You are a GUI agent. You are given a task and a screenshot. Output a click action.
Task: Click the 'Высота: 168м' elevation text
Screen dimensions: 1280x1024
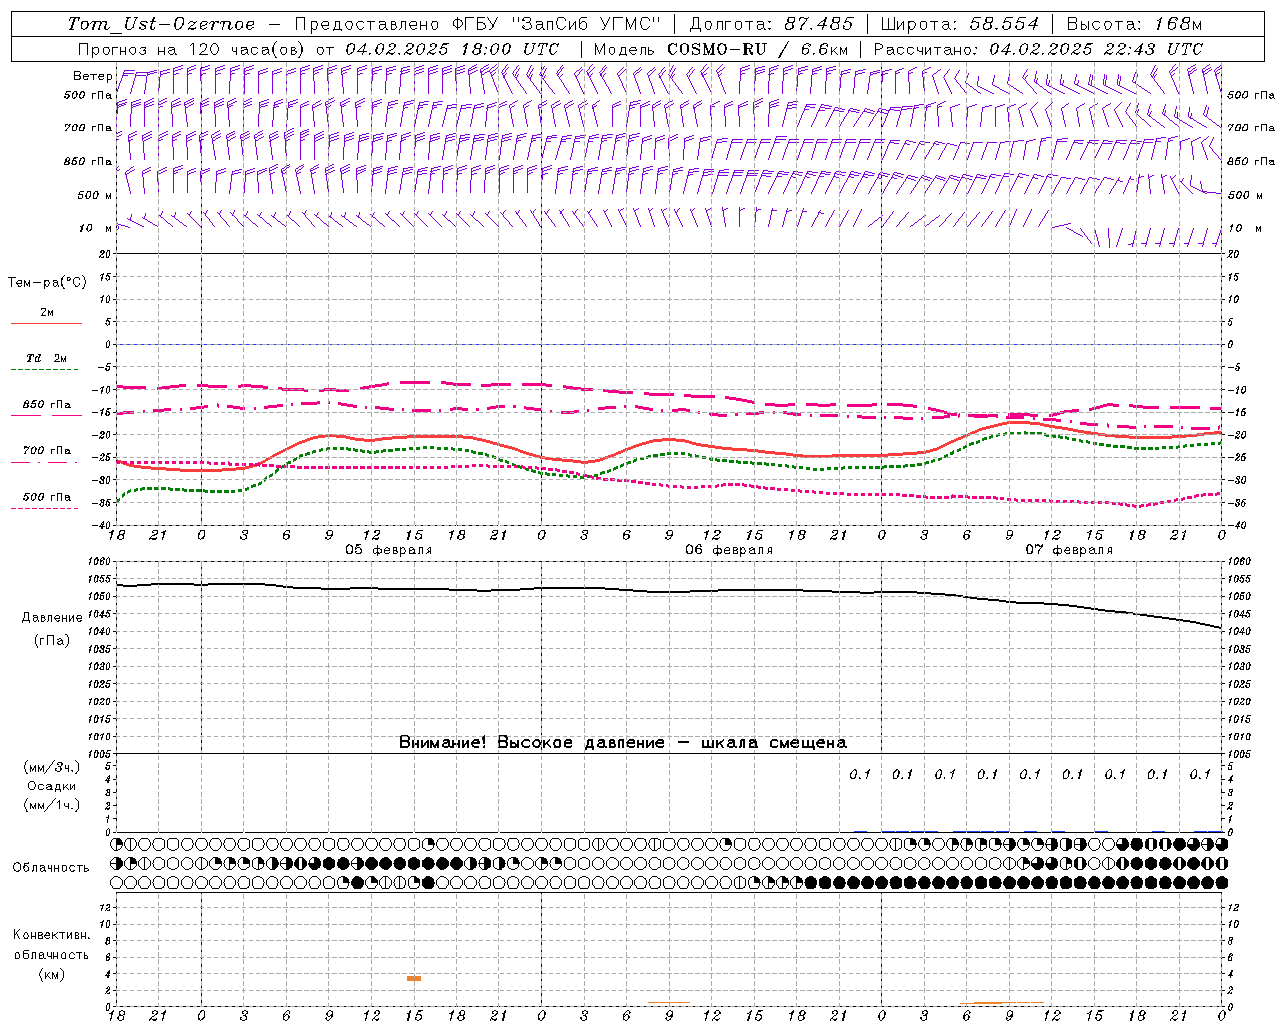pos(1135,24)
